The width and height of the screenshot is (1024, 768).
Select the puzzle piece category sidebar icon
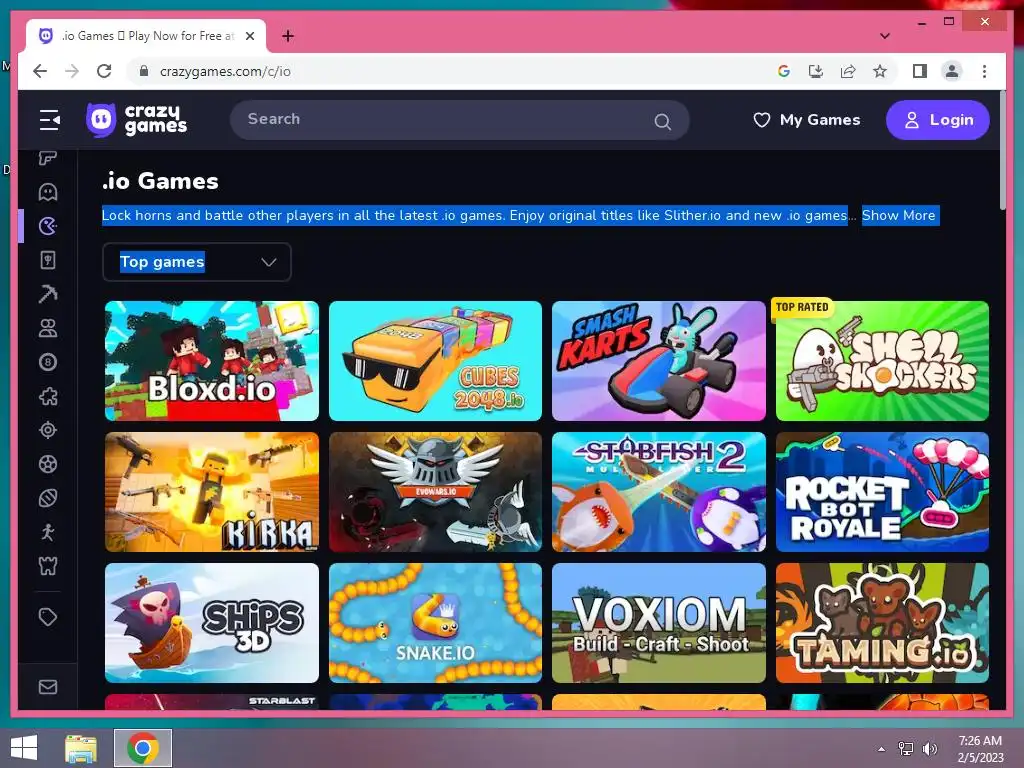pyautogui.click(x=48, y=396)
